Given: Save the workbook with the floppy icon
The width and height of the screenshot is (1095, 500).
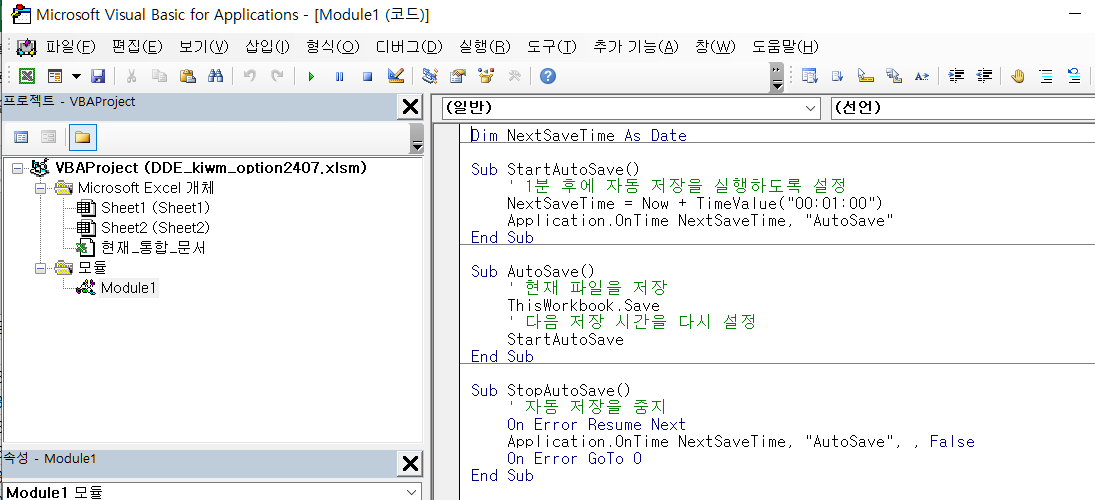Looking at the screenshot, I should point(98,76).
